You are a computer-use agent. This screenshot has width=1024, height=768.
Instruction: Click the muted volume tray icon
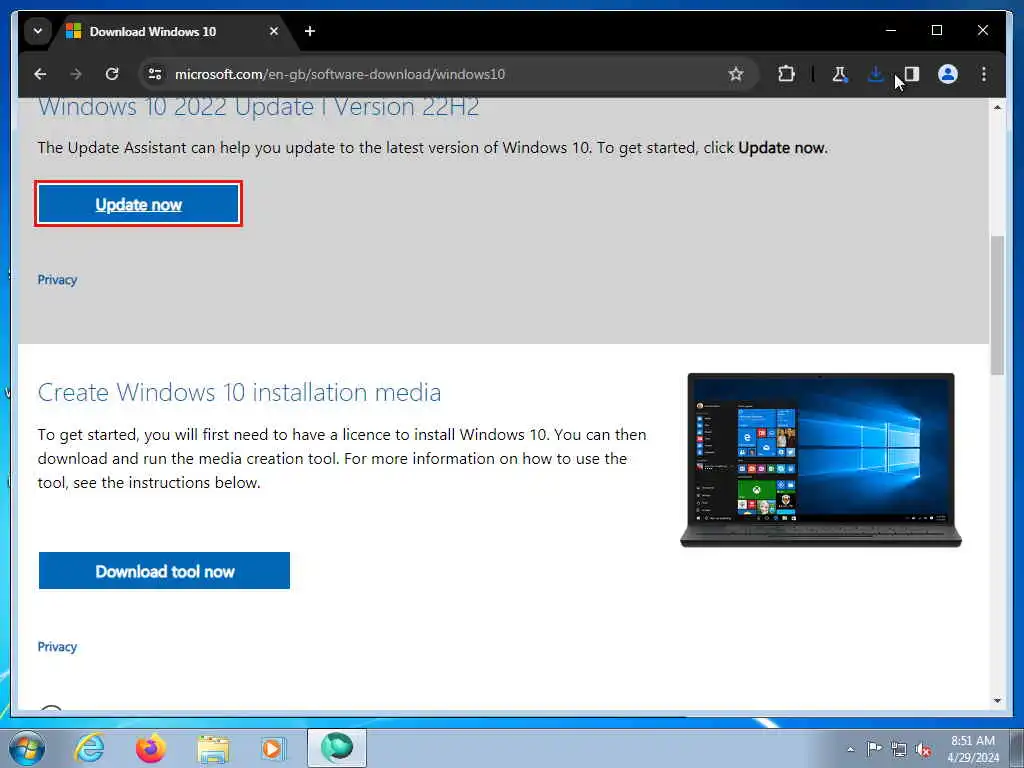click(x=923, y=750)
